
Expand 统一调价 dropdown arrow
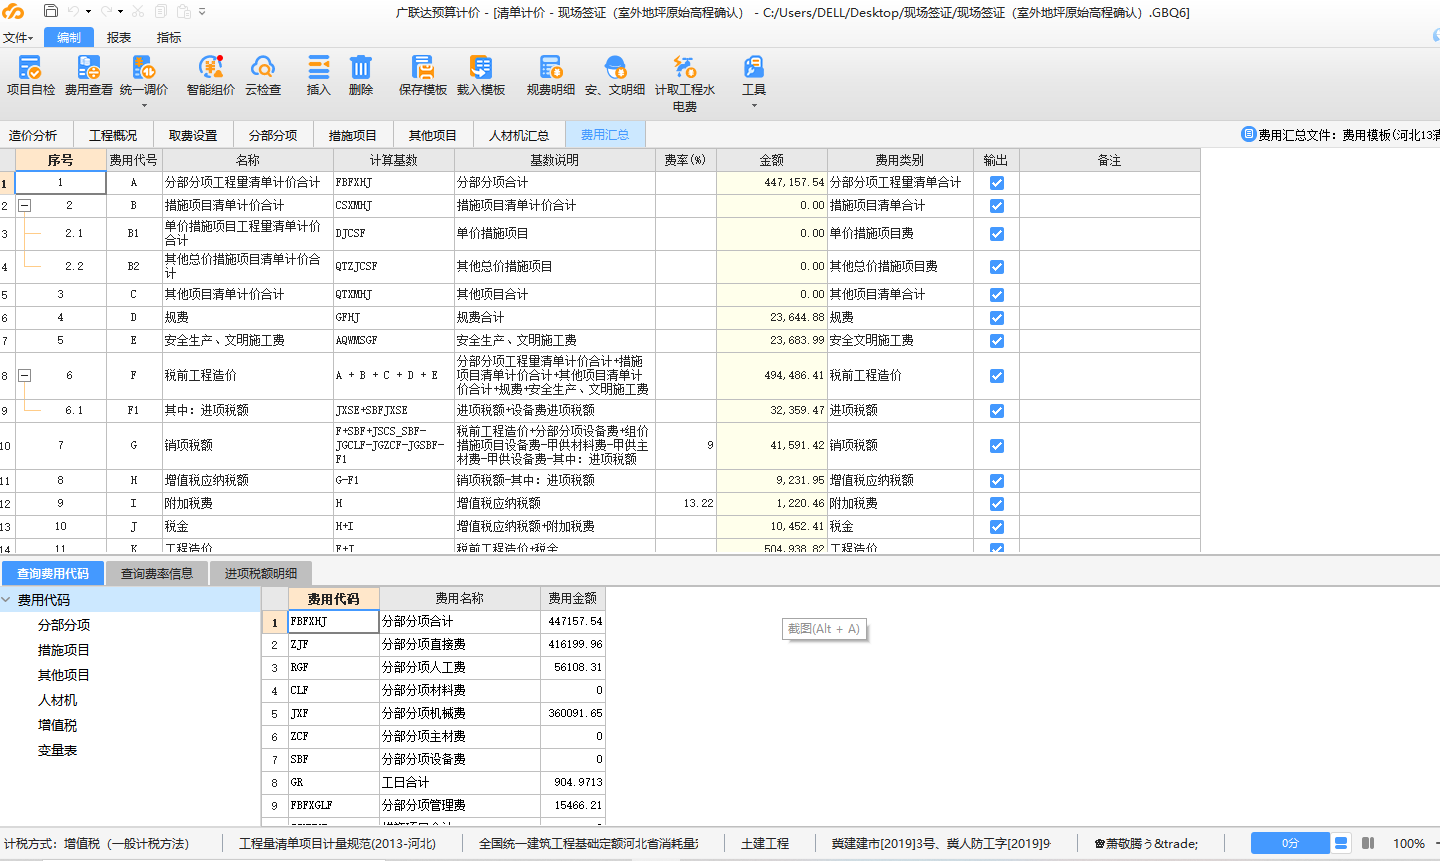click(x=144, y=106)
